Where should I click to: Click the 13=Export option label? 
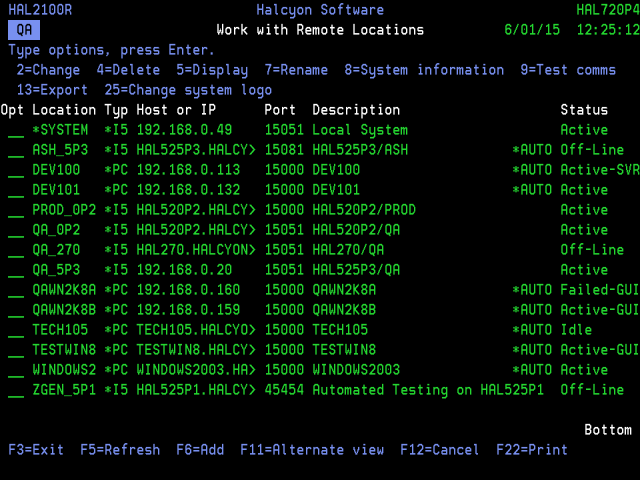52,90
